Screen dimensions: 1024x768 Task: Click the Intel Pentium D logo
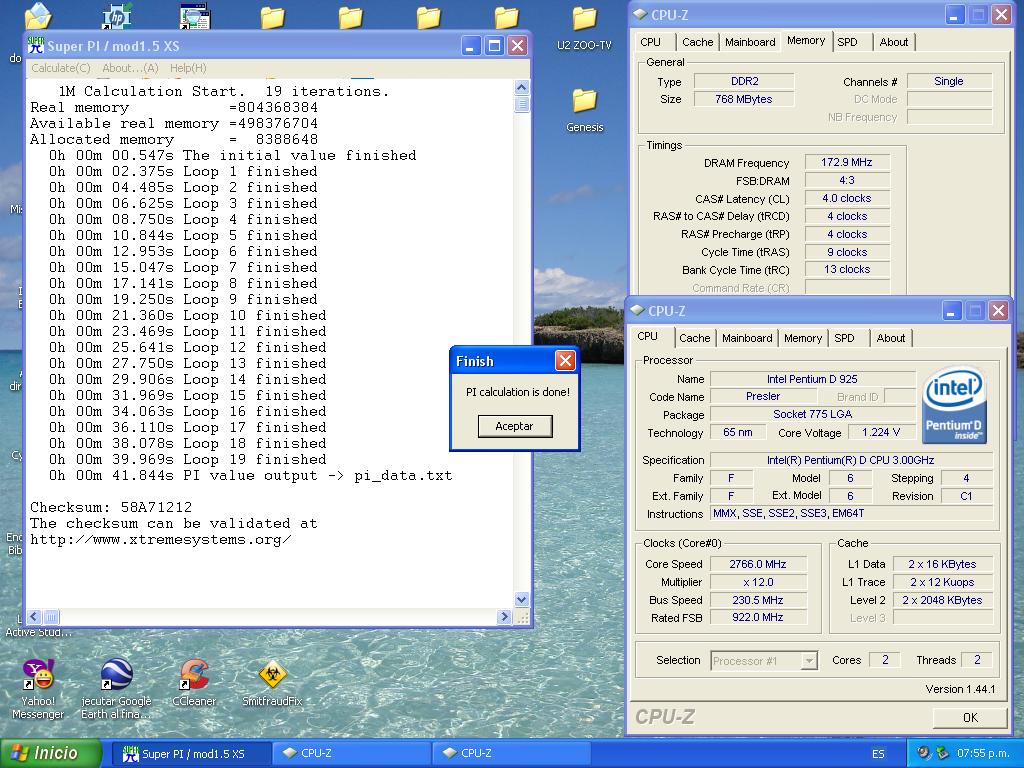click(954, 405)
